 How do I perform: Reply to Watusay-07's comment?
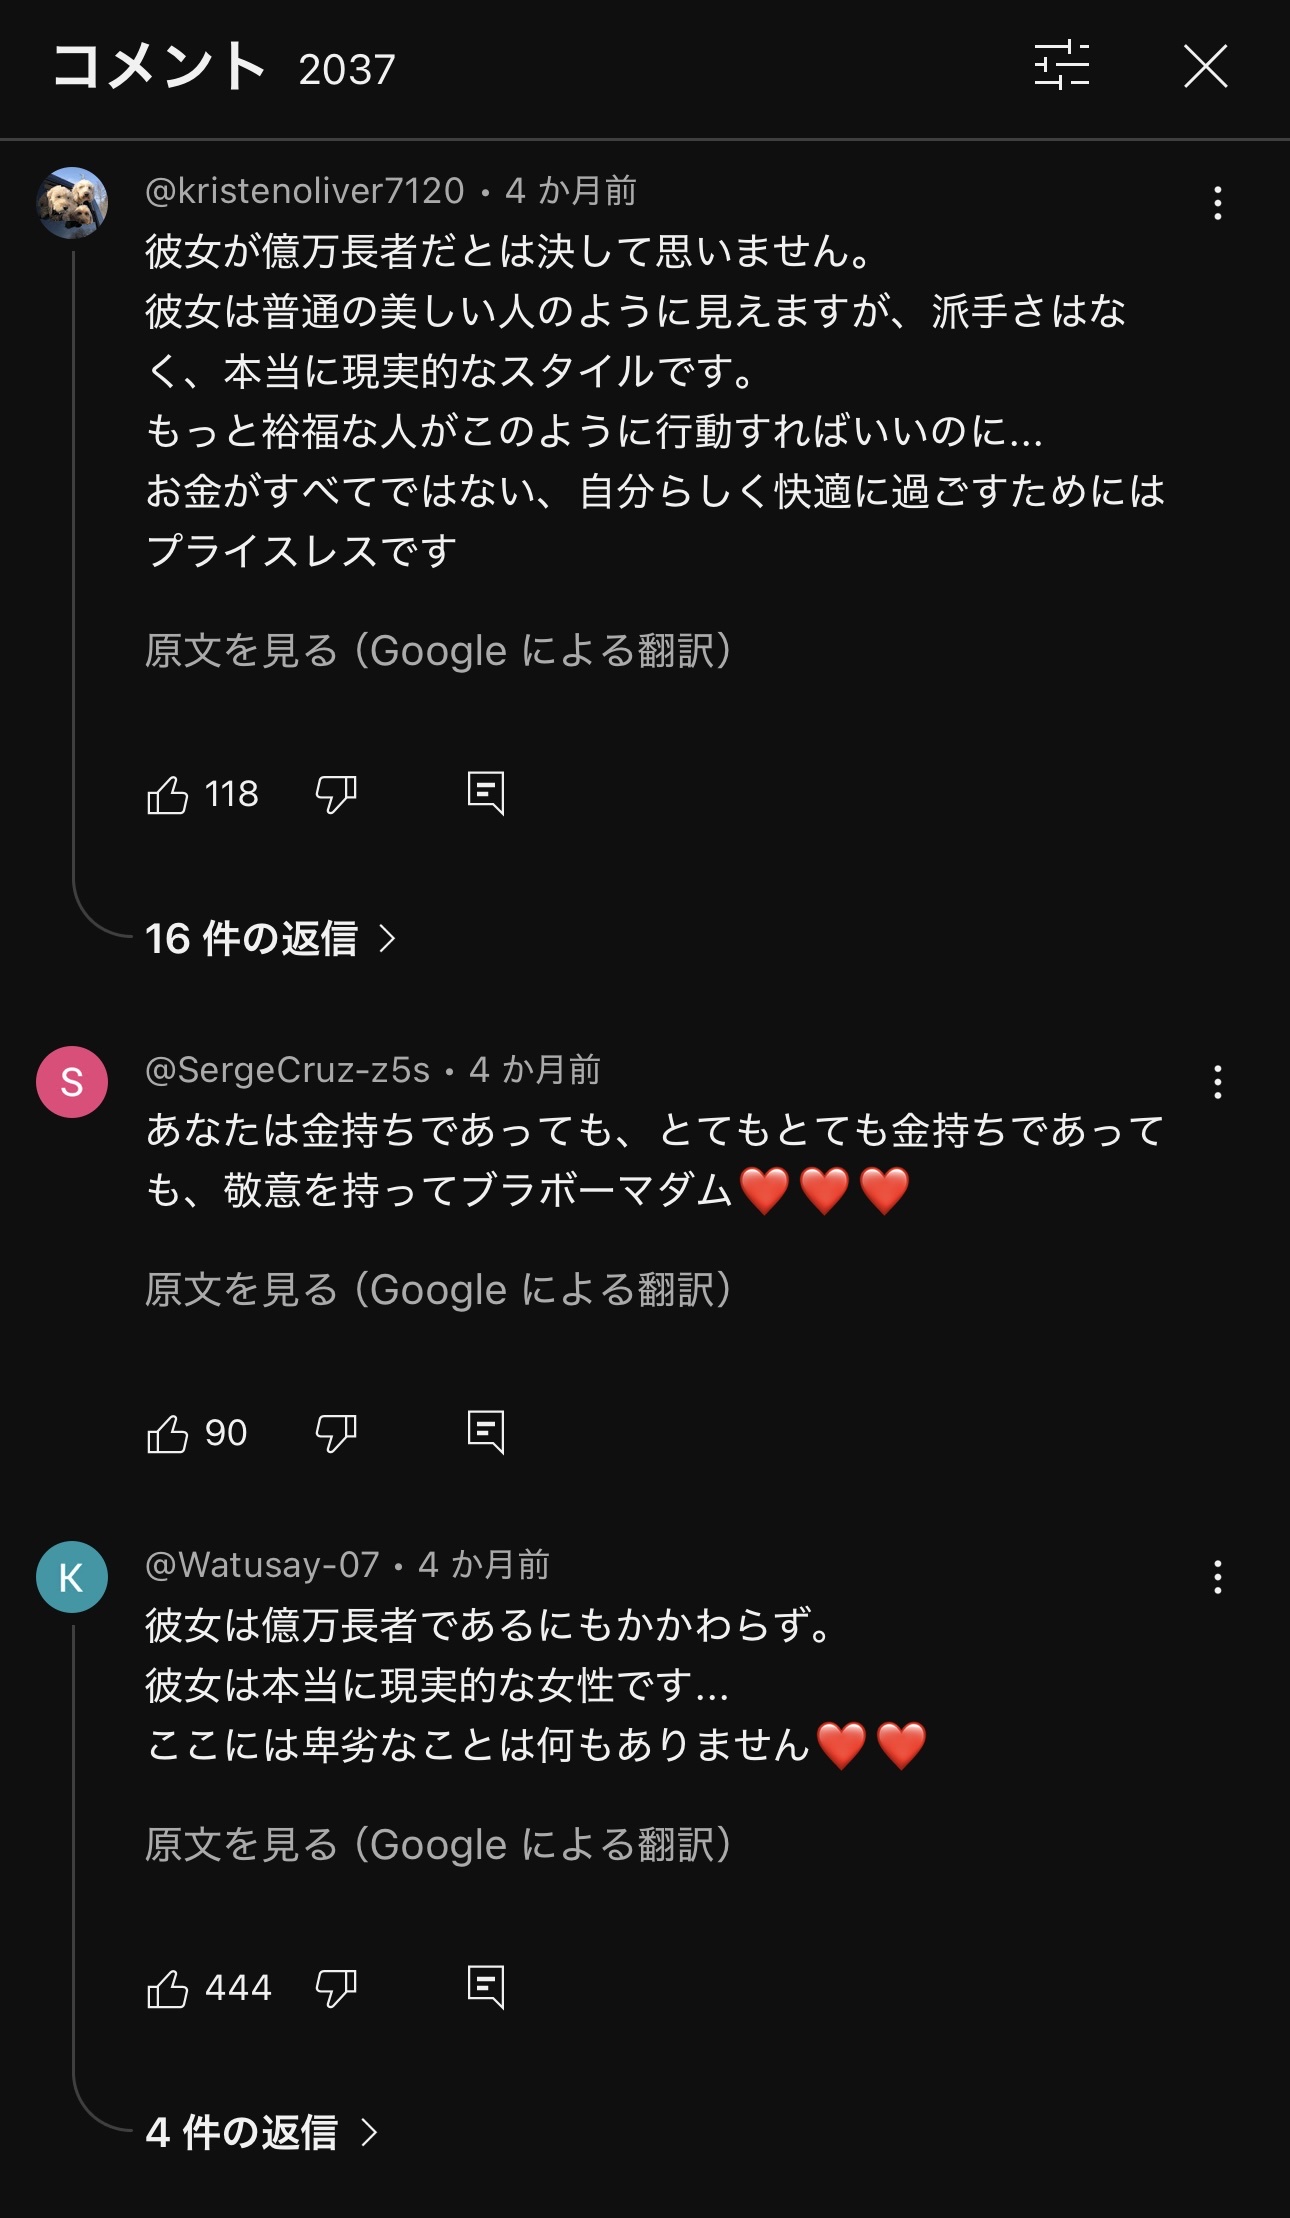(x=486, y=1988)
